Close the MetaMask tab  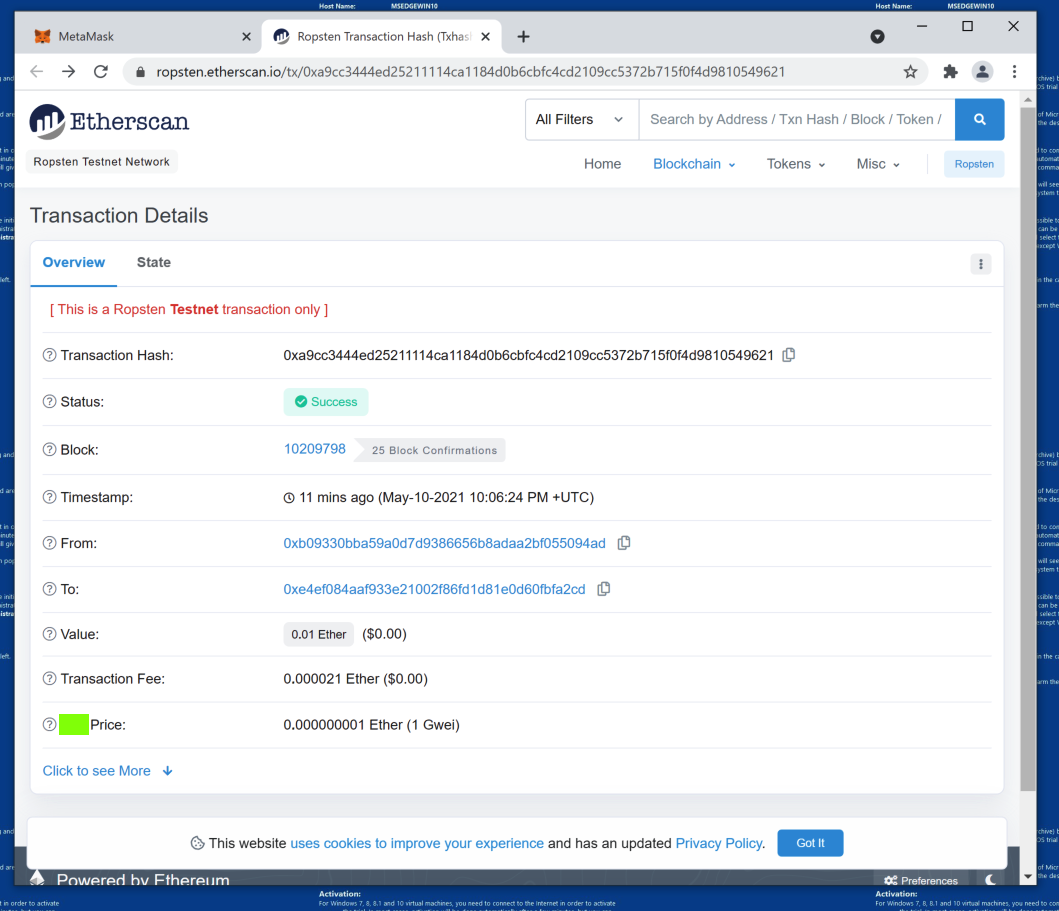(247, 36)
